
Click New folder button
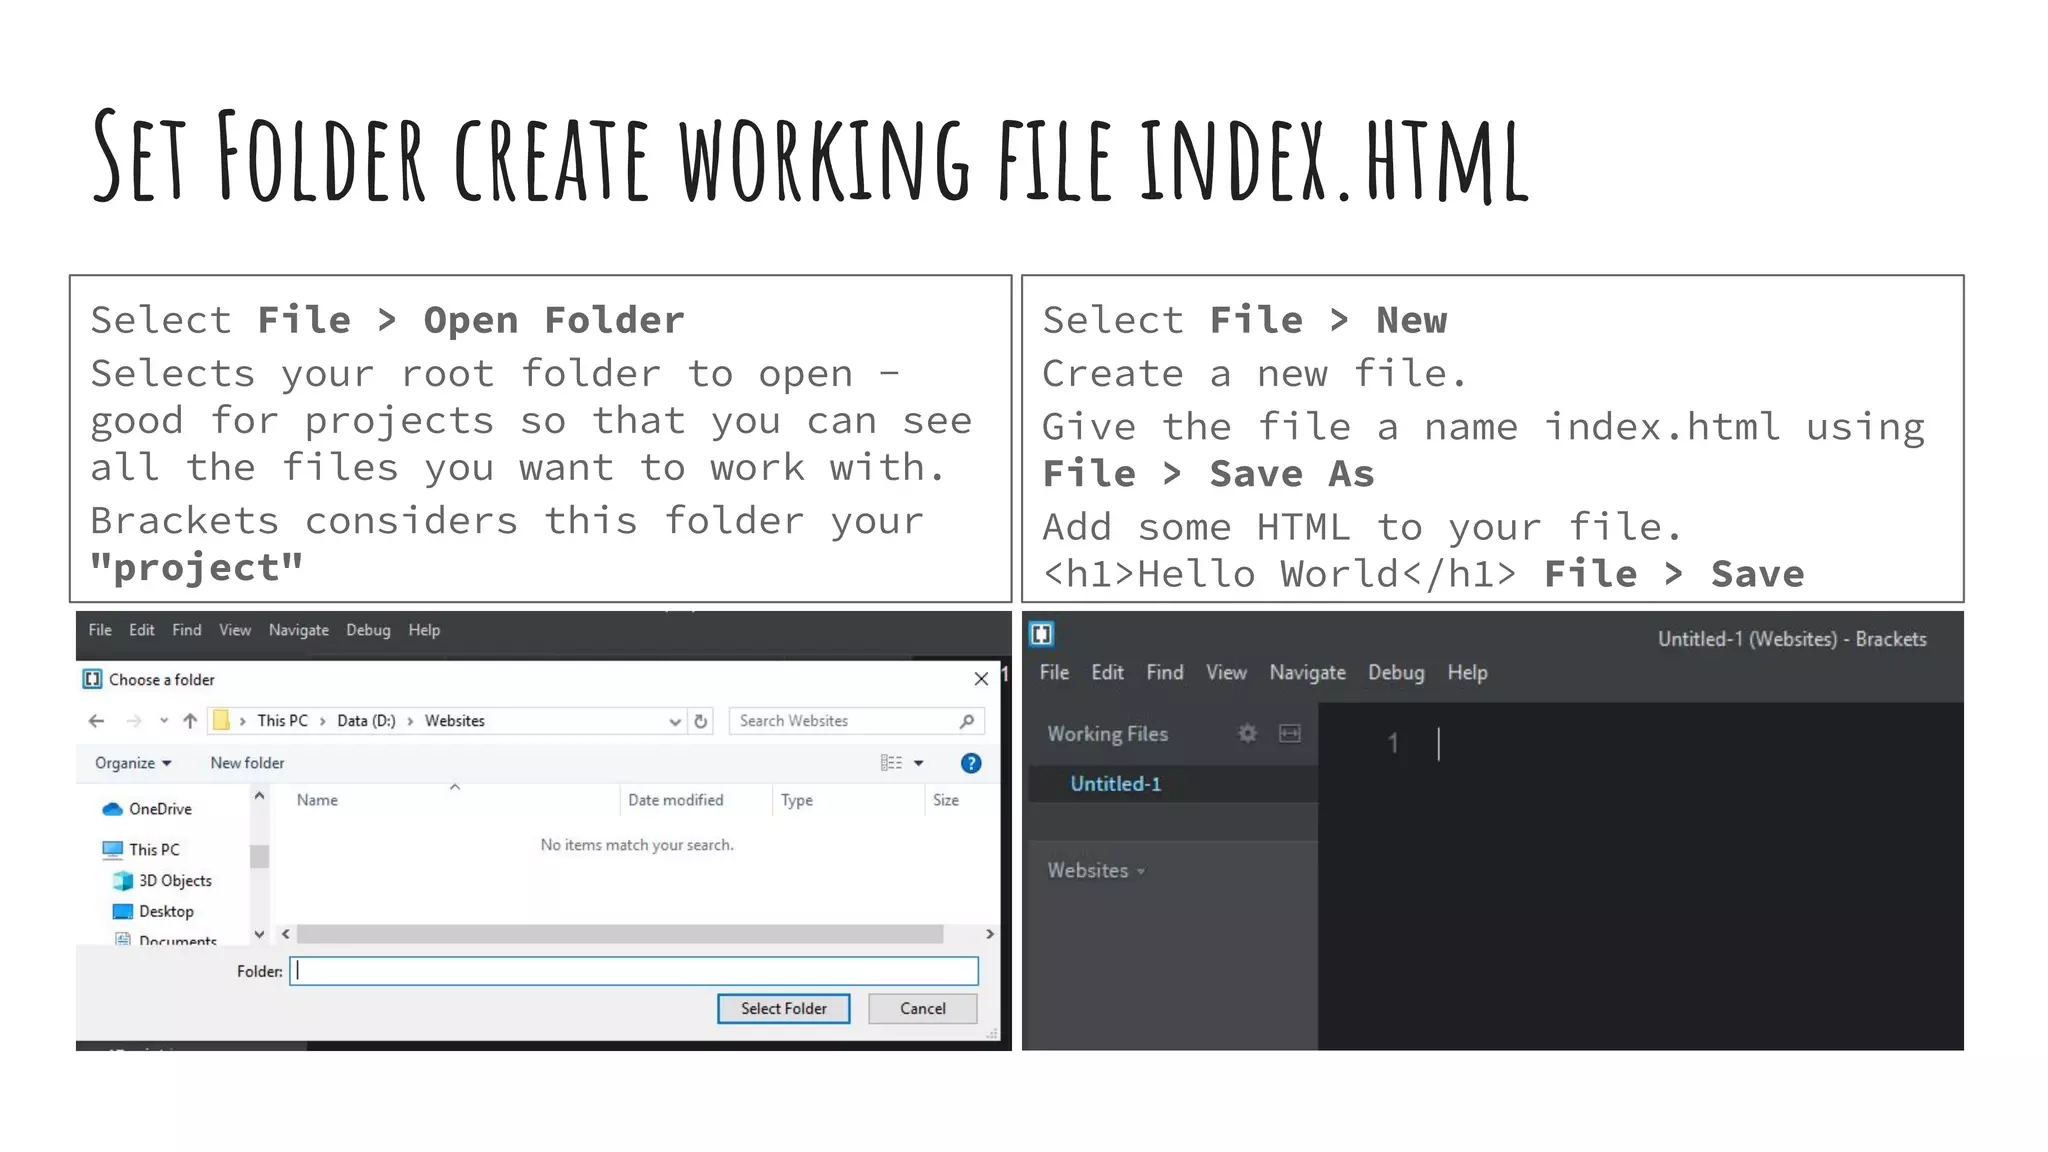pyautogui.click(x=247, y=763)
